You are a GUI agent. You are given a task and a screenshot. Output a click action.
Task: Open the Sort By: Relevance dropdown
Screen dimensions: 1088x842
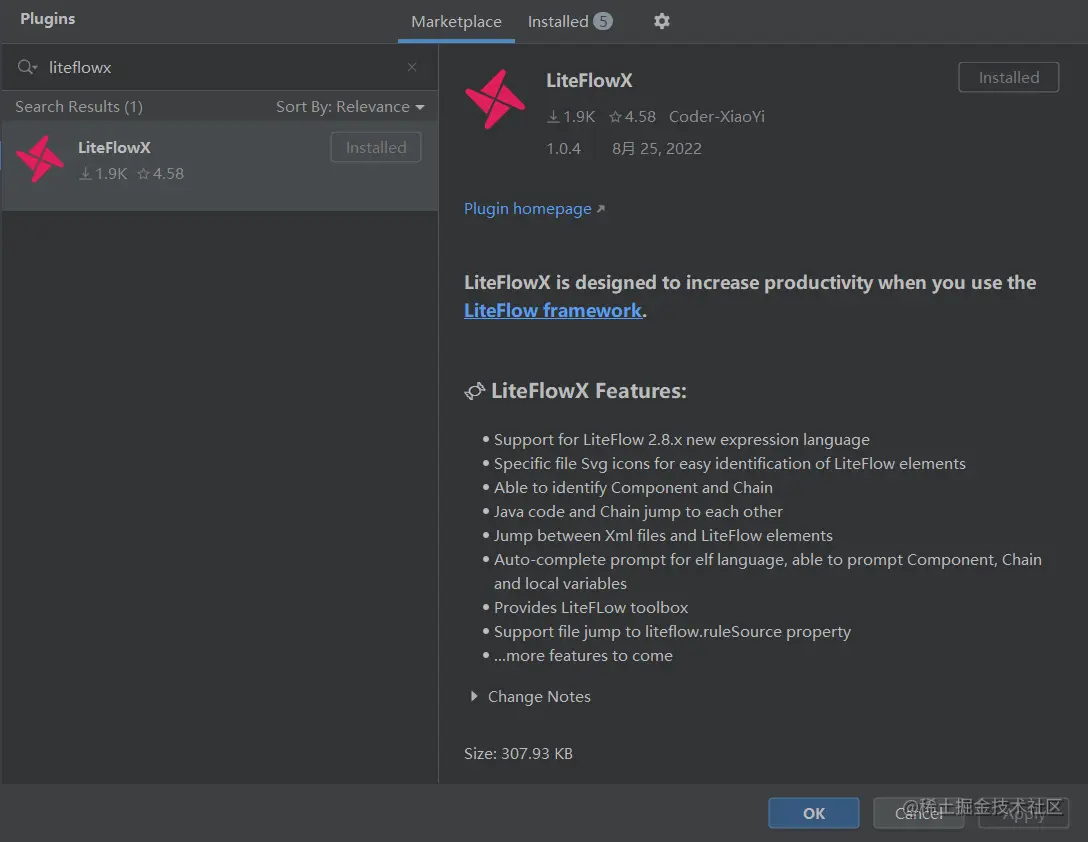click(350, 107)
